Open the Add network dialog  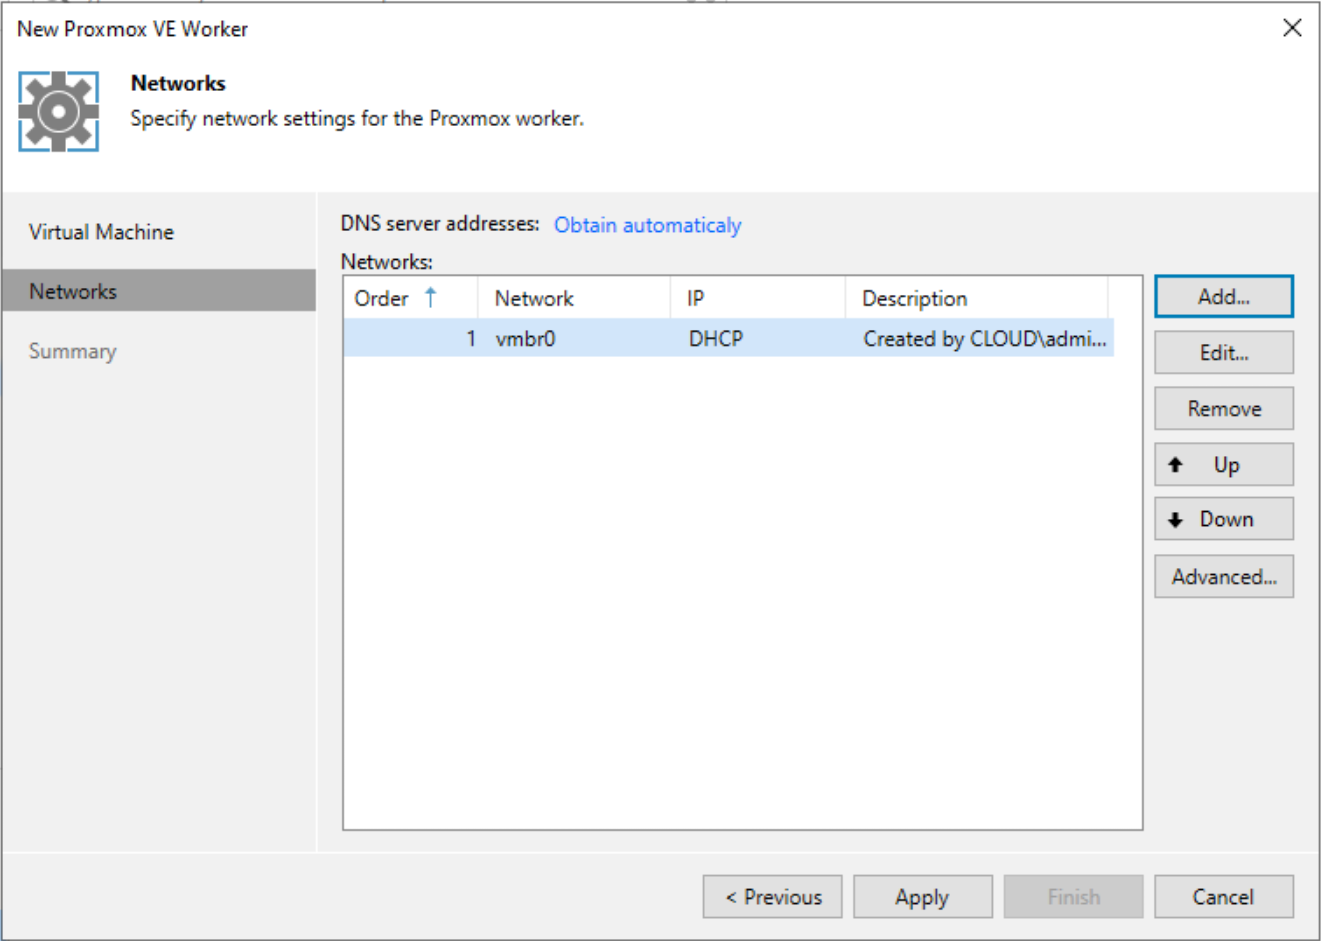1223,296
